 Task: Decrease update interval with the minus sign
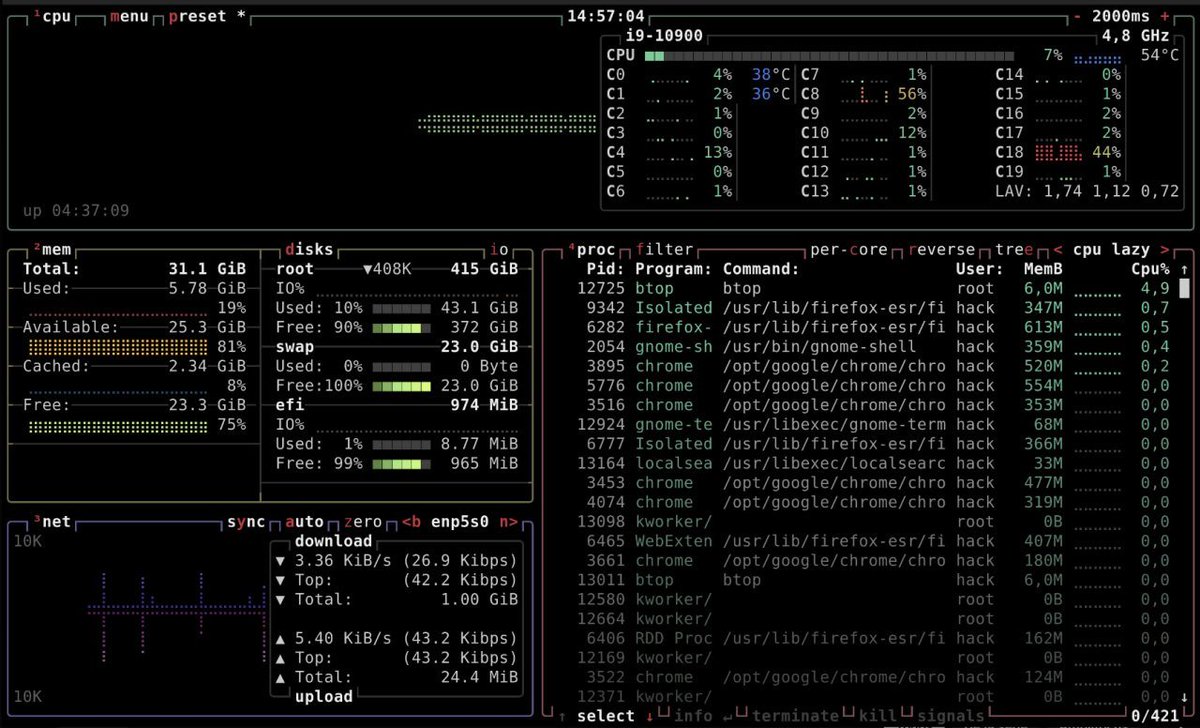pyautogui.click(x=1078, y=17)
